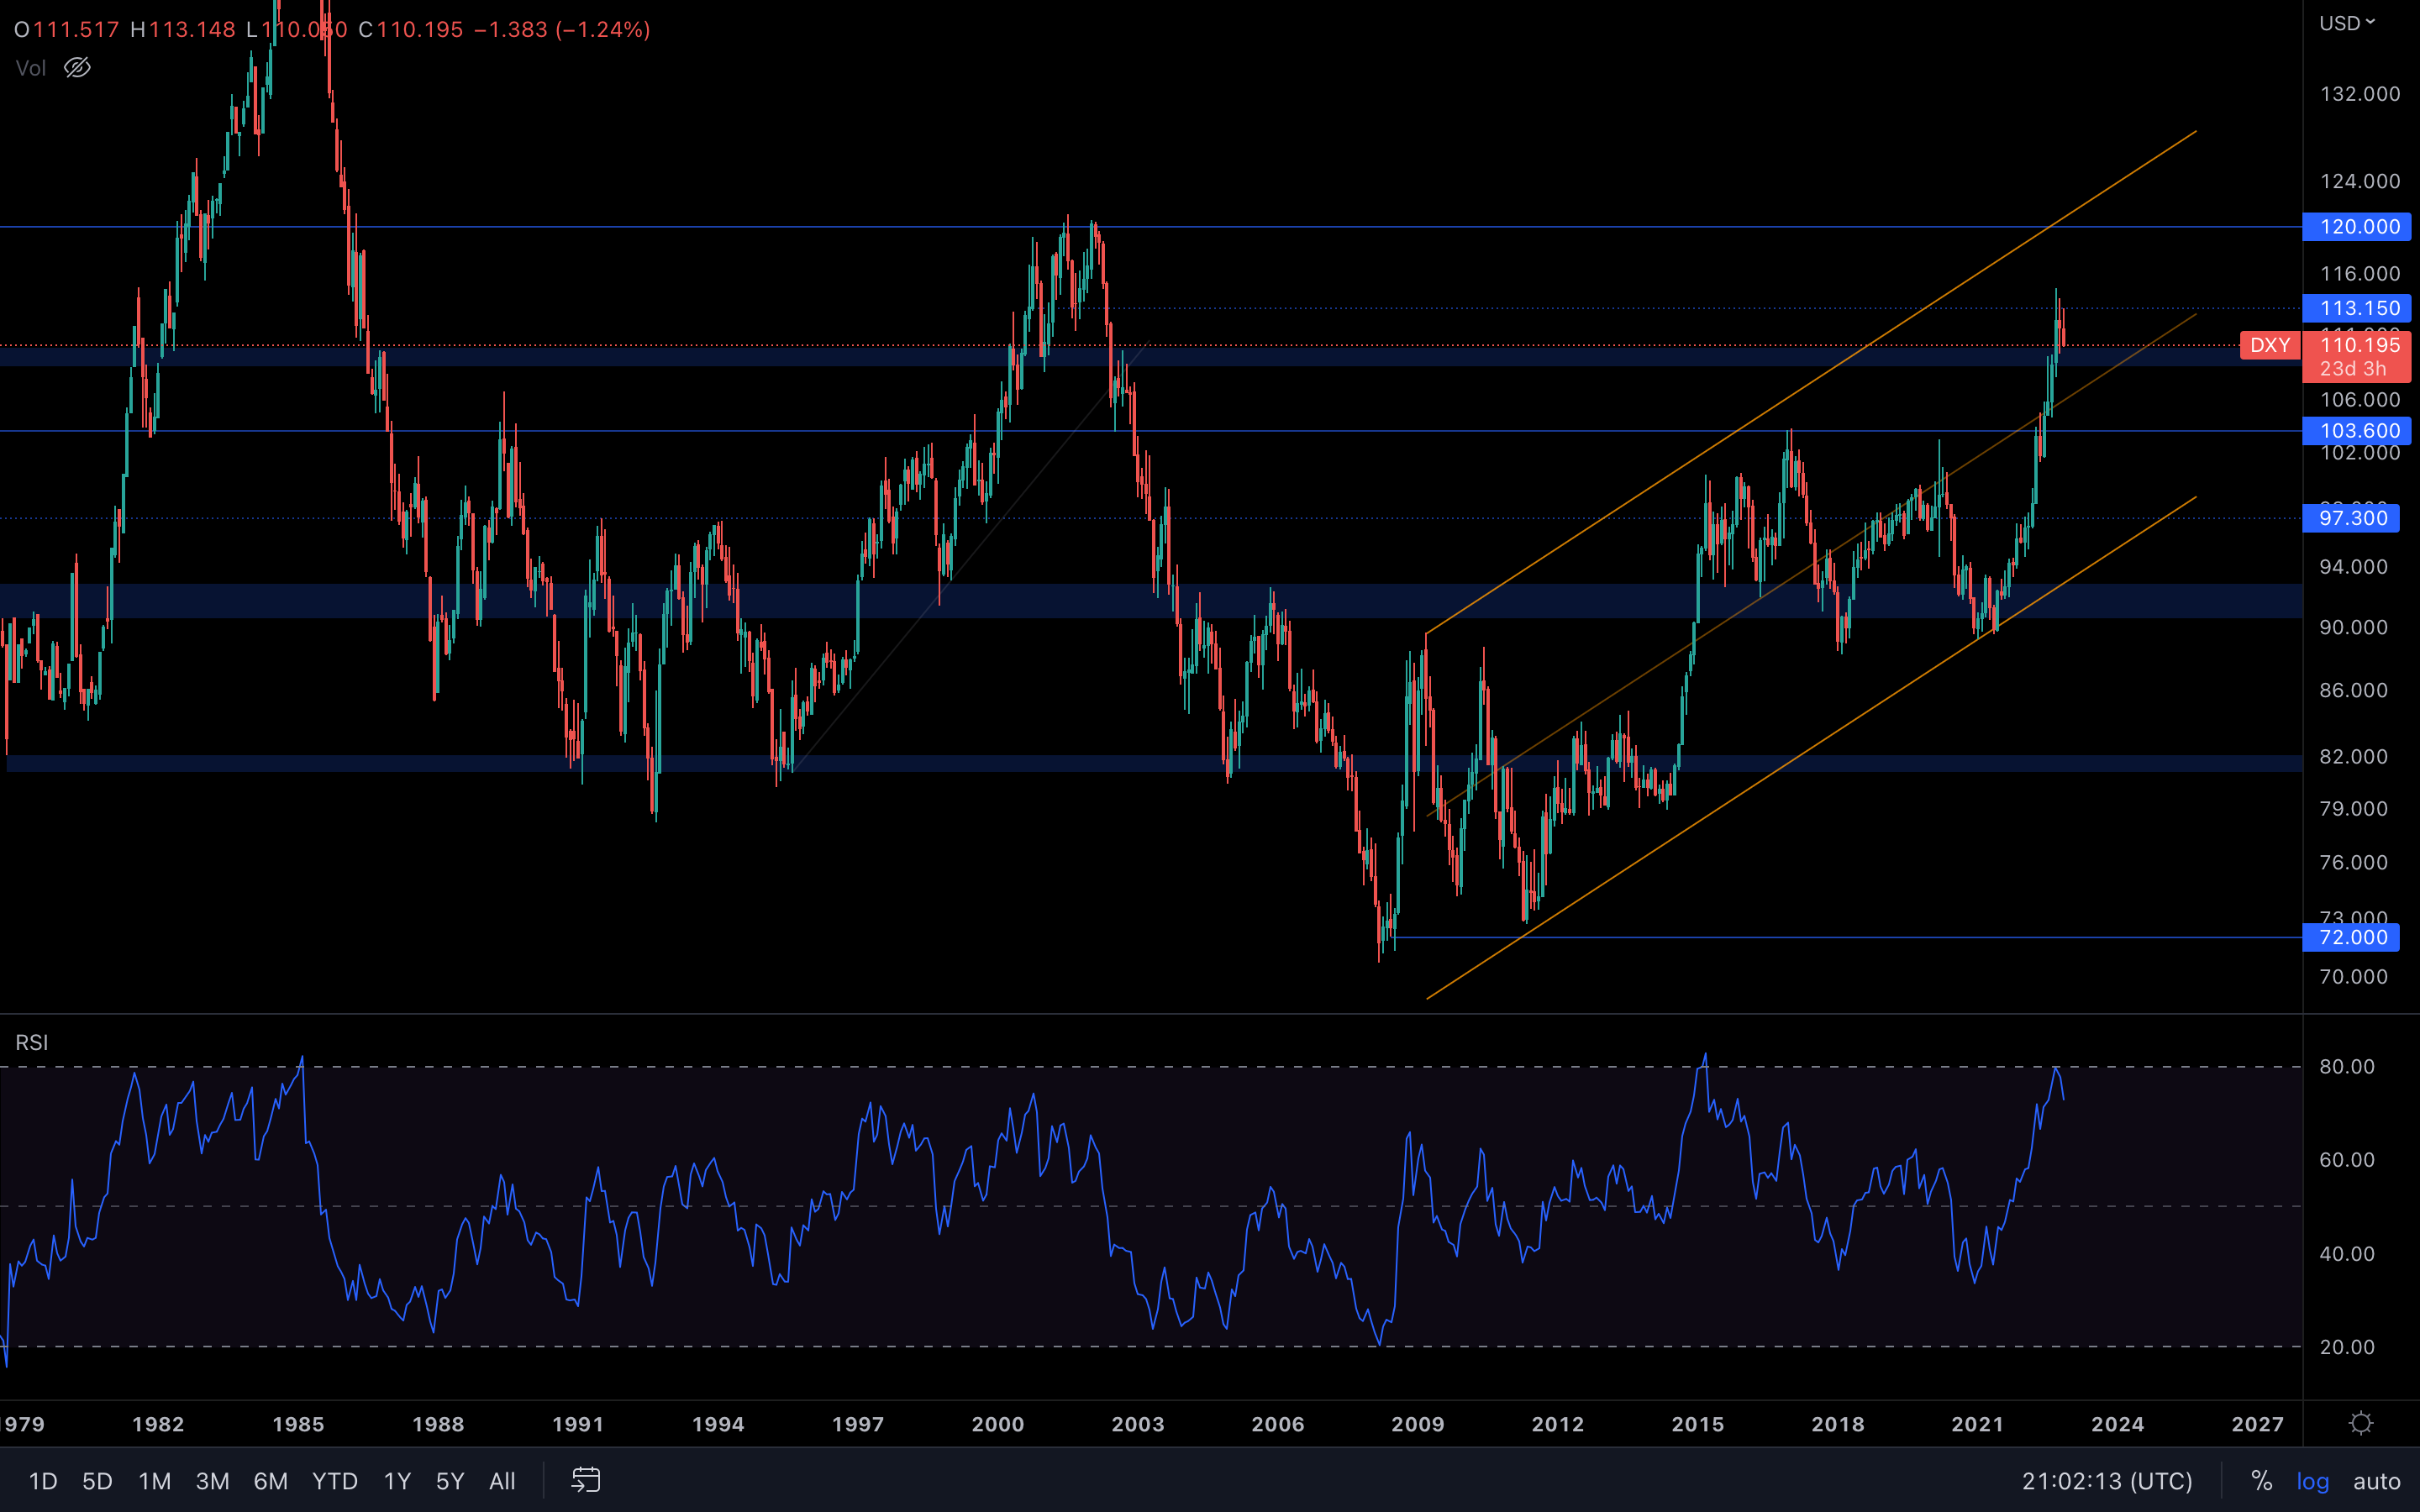Screen dimensions: 2420x1512
Task: Select the 1D time range
Action: coord(43,1481)
